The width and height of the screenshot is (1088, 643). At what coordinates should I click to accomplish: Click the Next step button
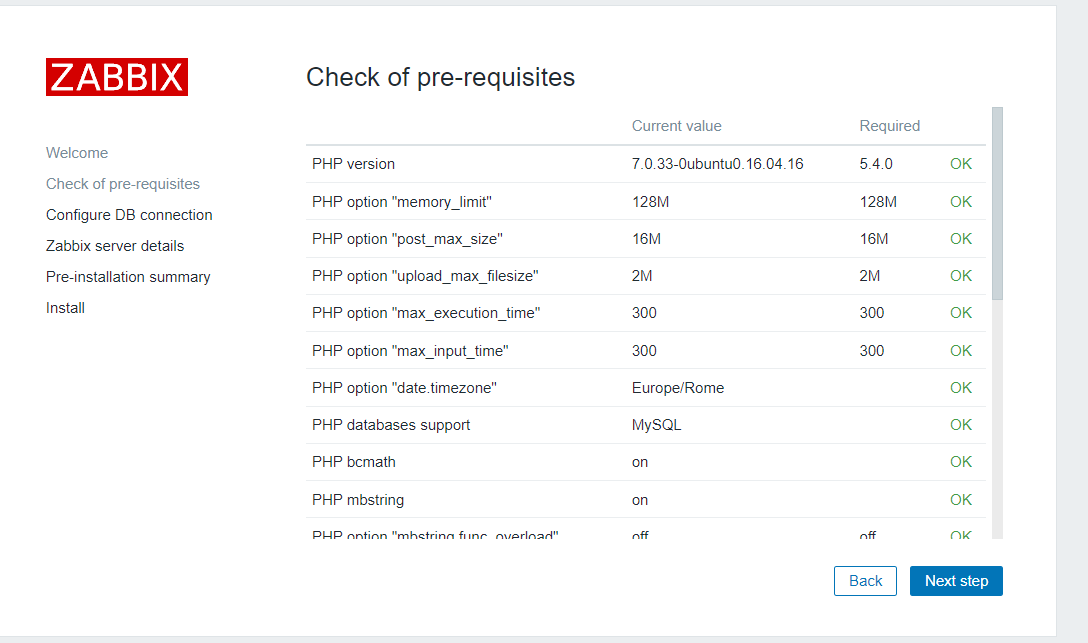point(956,581)
